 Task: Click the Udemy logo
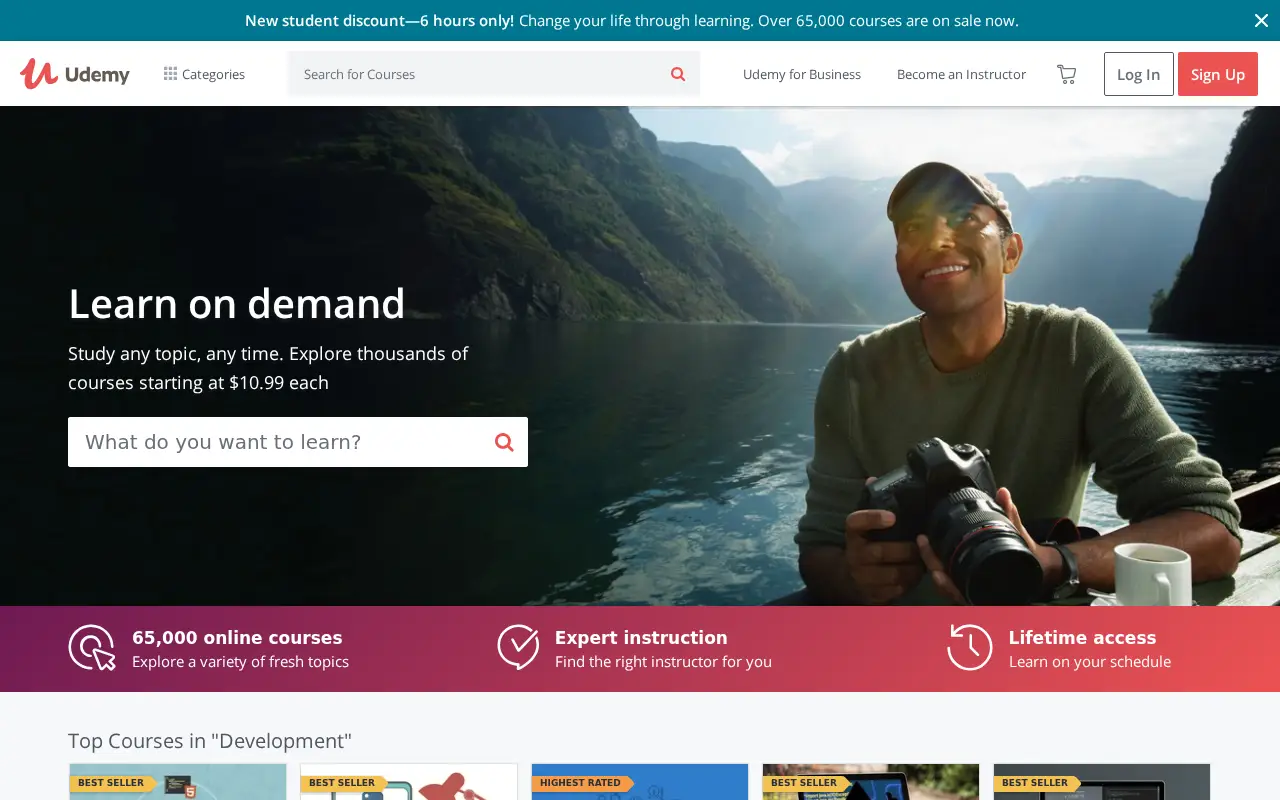coord(75,74)
